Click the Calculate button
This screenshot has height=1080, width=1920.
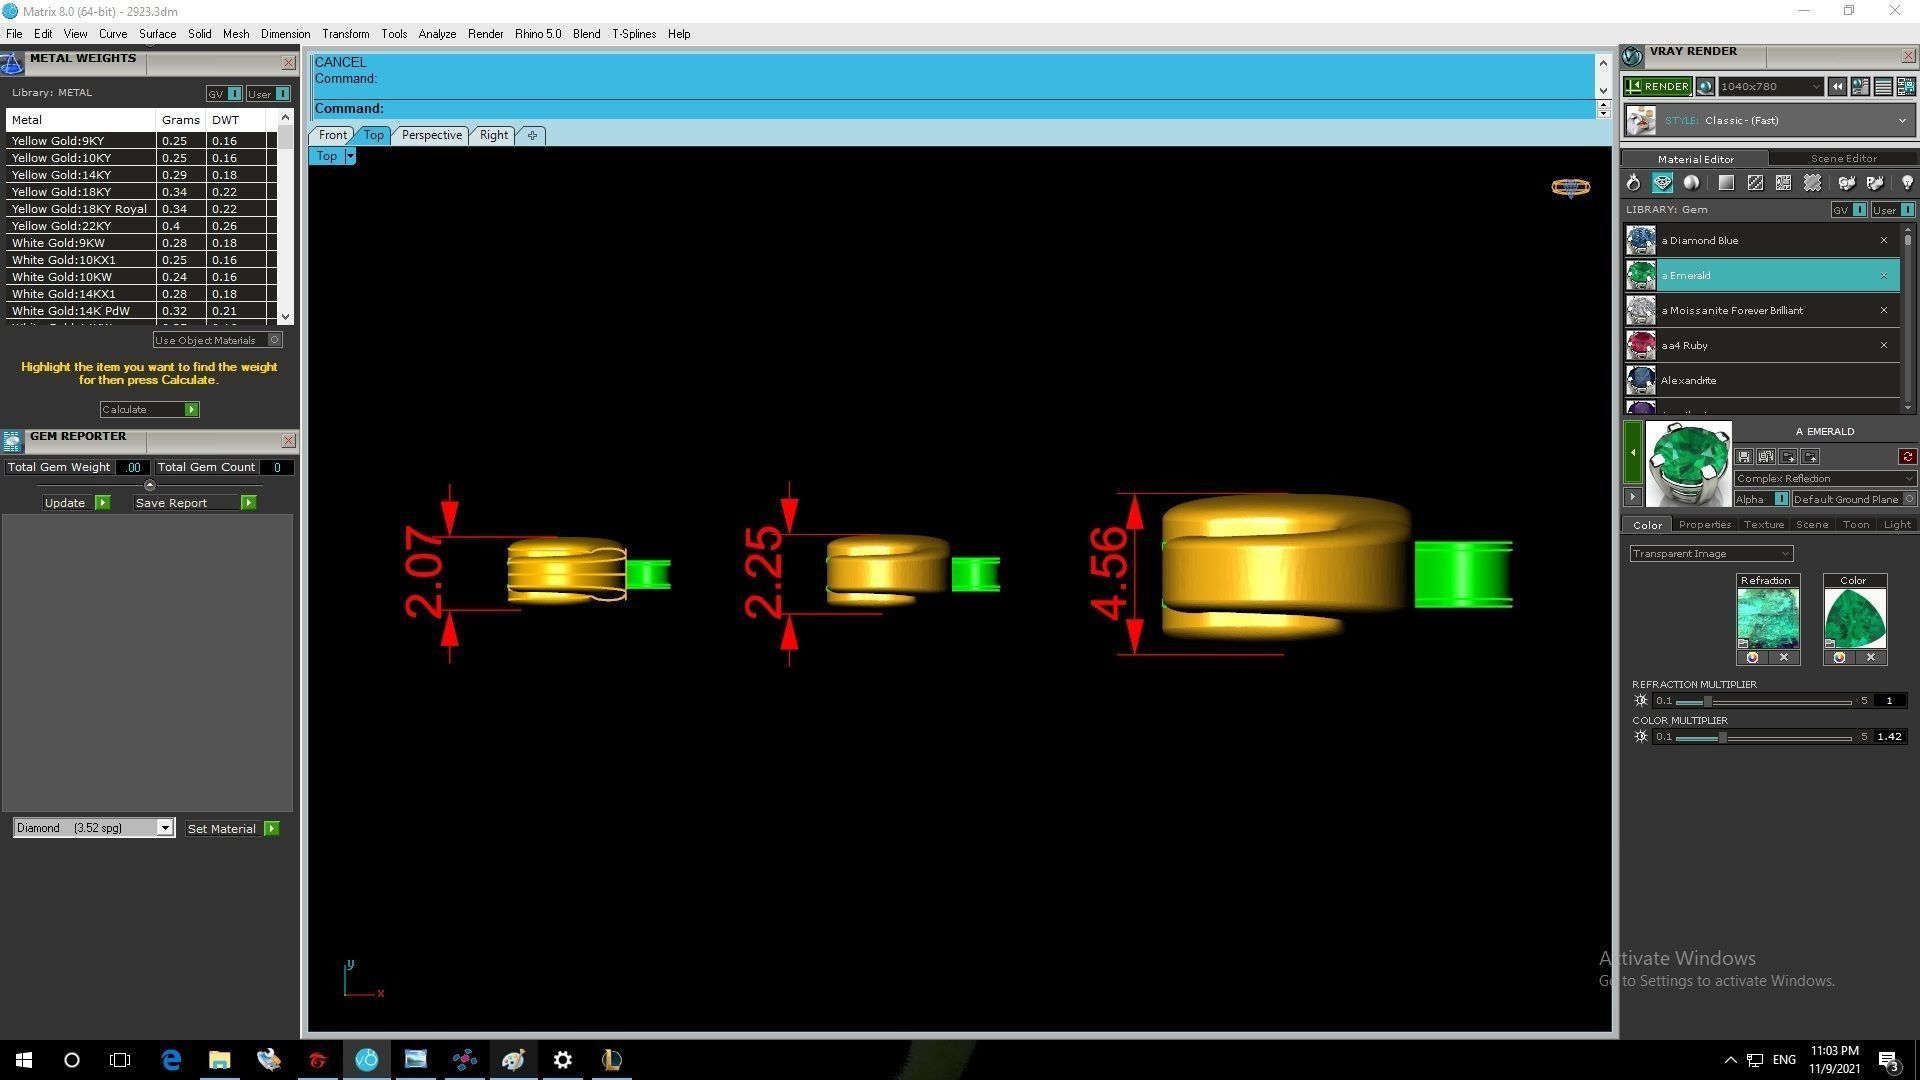(149, 410)
